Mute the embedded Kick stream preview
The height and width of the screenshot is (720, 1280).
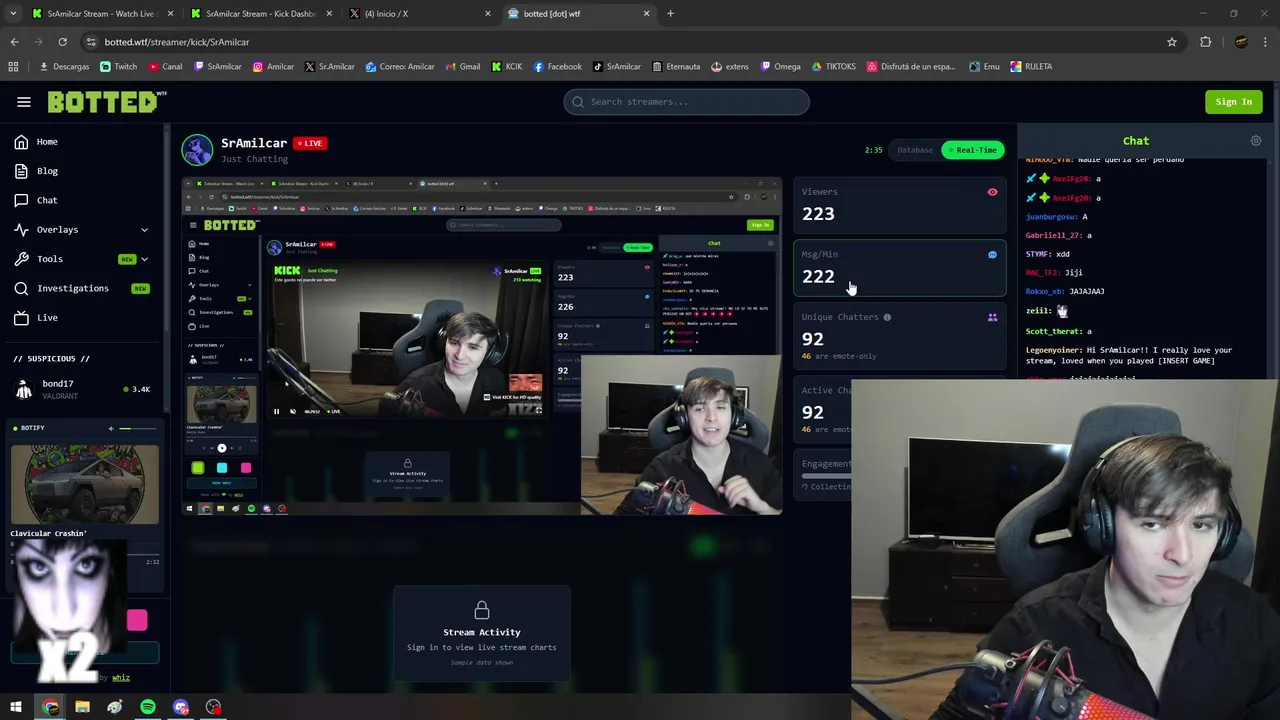pyautogui.click(x=293, y=411)
